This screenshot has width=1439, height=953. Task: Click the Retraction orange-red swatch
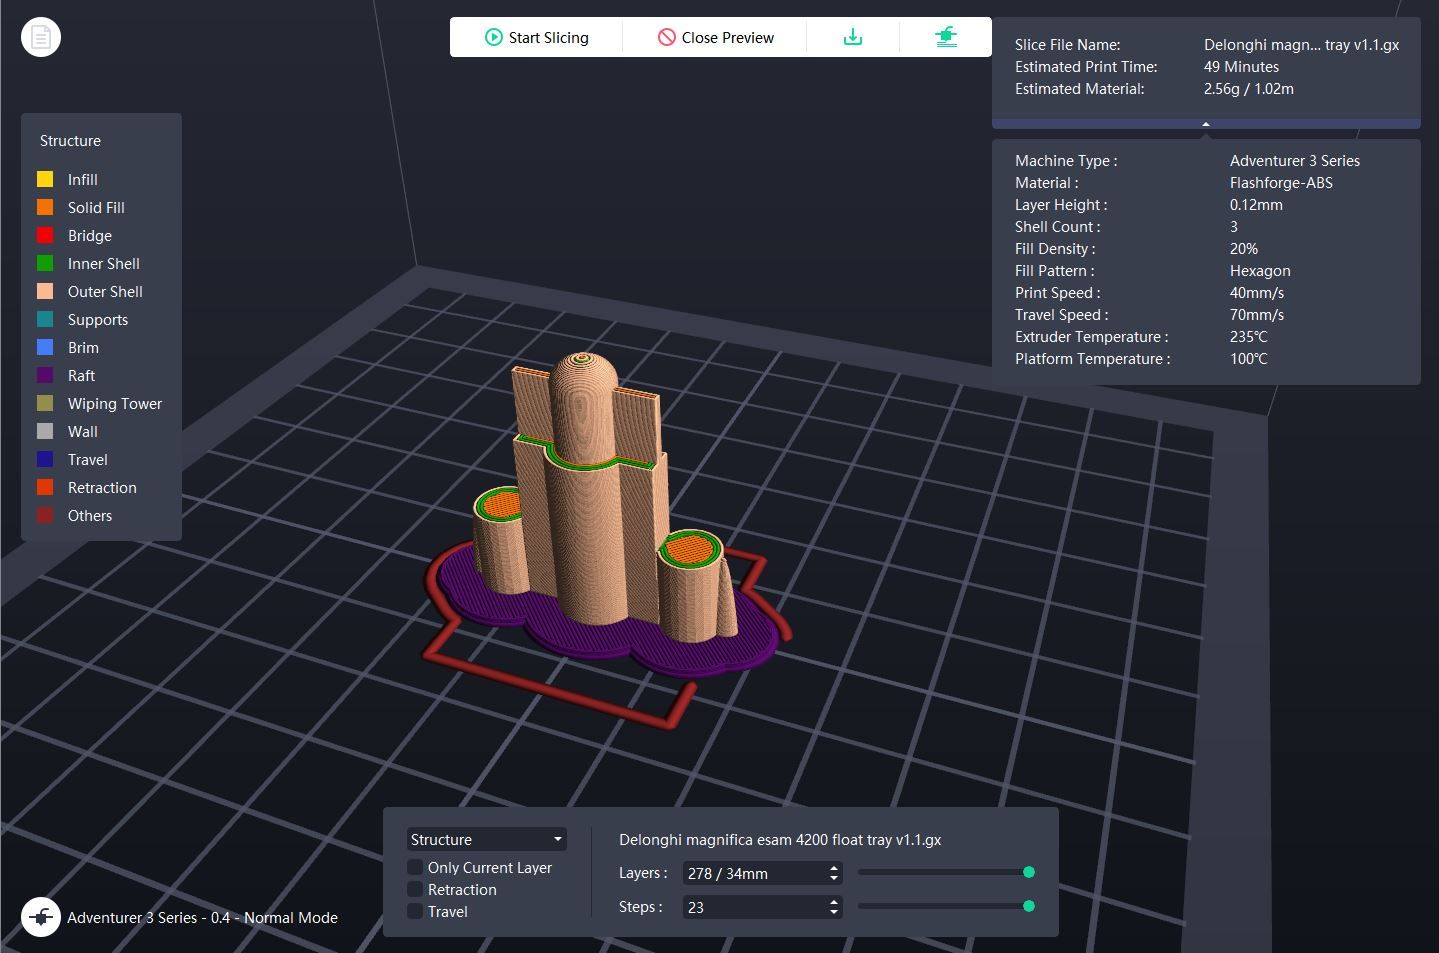pyautogui.click(x=45, y=487)
